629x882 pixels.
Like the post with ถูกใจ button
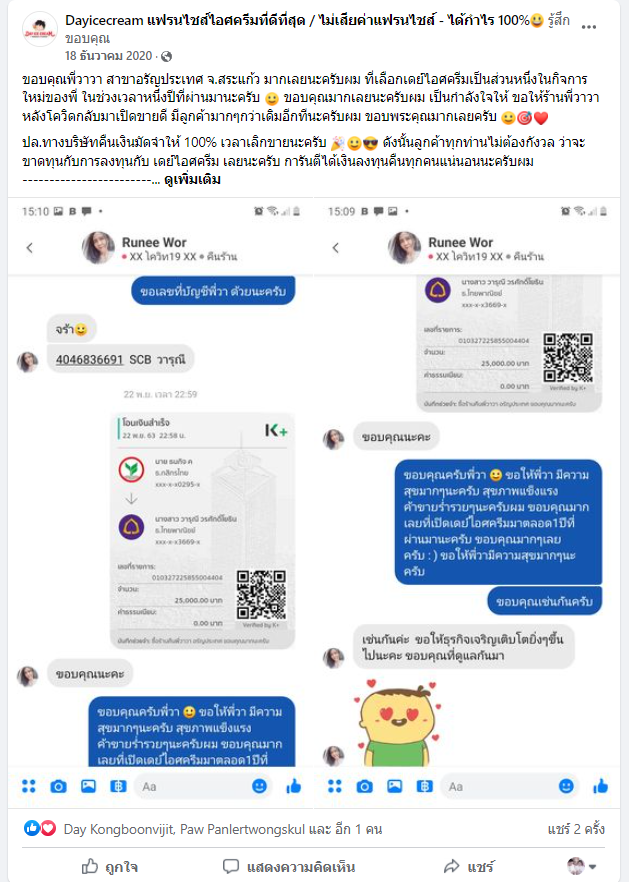[110, 867]
